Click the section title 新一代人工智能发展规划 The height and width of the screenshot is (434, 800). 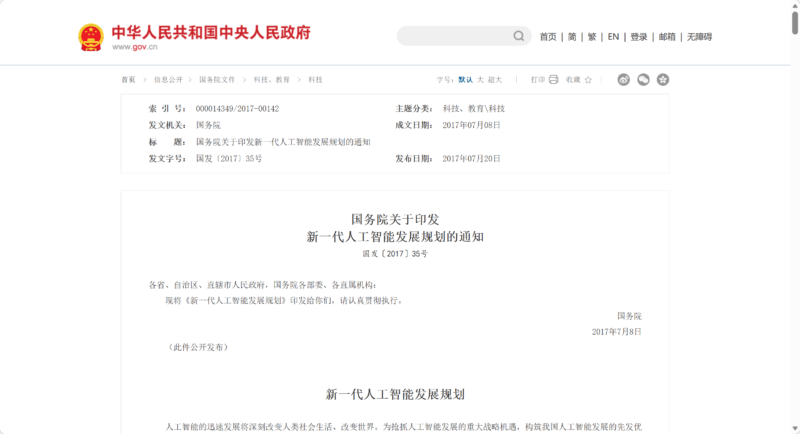(x=395, y=394)
